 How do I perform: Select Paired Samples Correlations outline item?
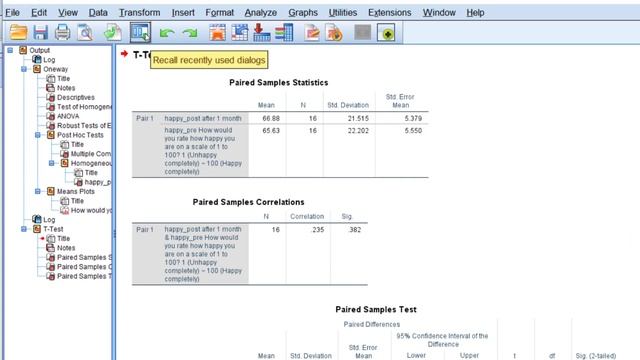pyautogui.click(x=84, y=267)
